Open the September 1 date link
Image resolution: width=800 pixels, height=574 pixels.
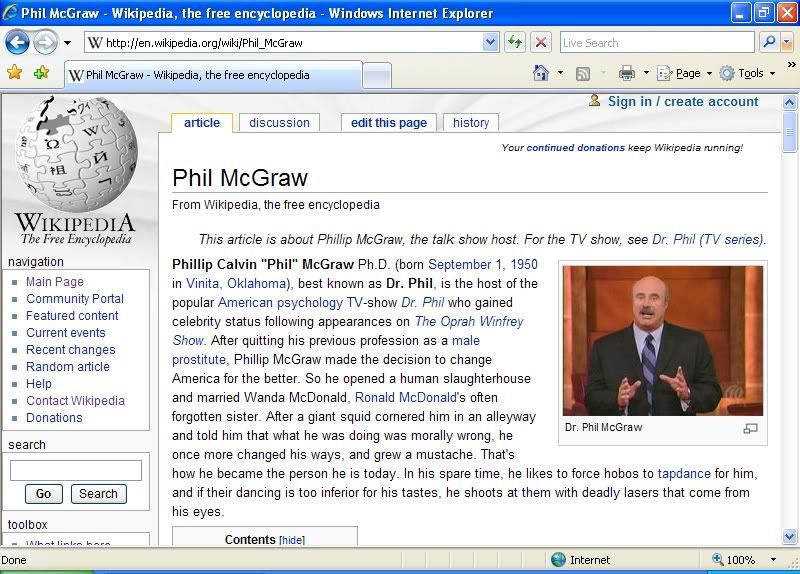pos(467,264)
